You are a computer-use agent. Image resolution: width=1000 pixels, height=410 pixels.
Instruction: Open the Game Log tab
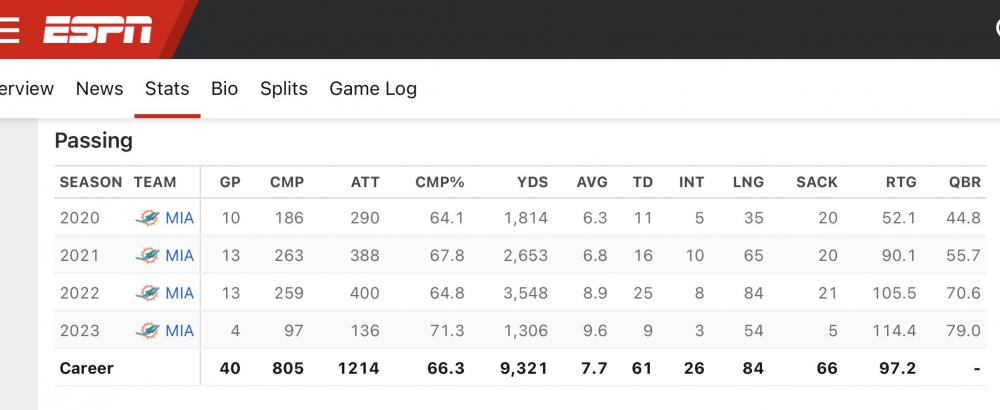(x=373, y=88)
